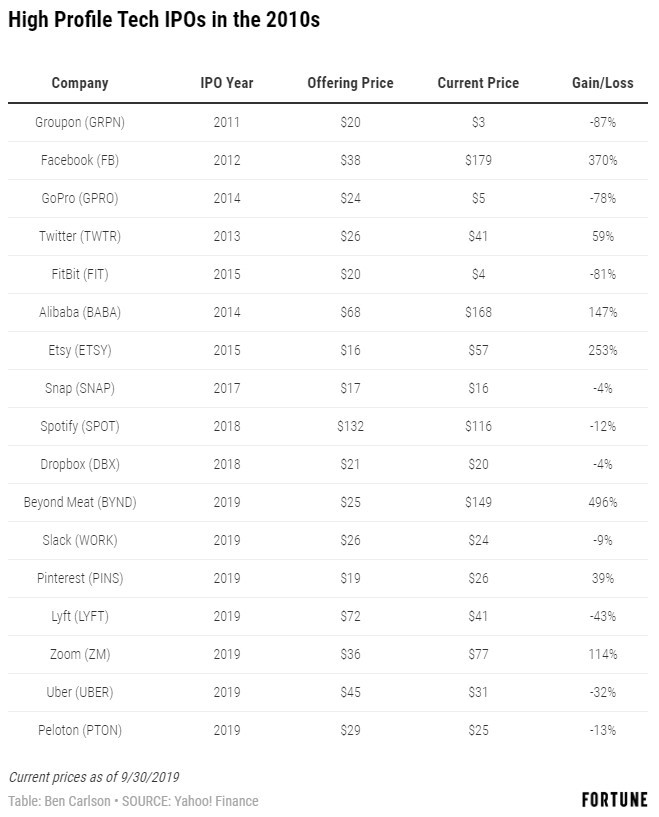Select Spotify's $132 offering price
Image resolution: width=659 pixels, height=817 pixels.
pos(350,426)
